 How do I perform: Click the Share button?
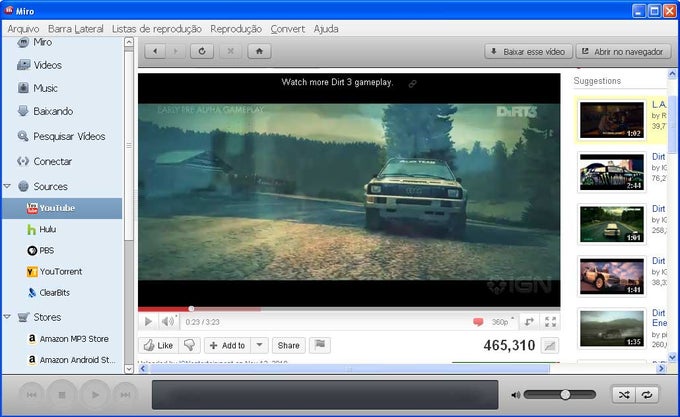pyautogui.click(x=288, y=345)
